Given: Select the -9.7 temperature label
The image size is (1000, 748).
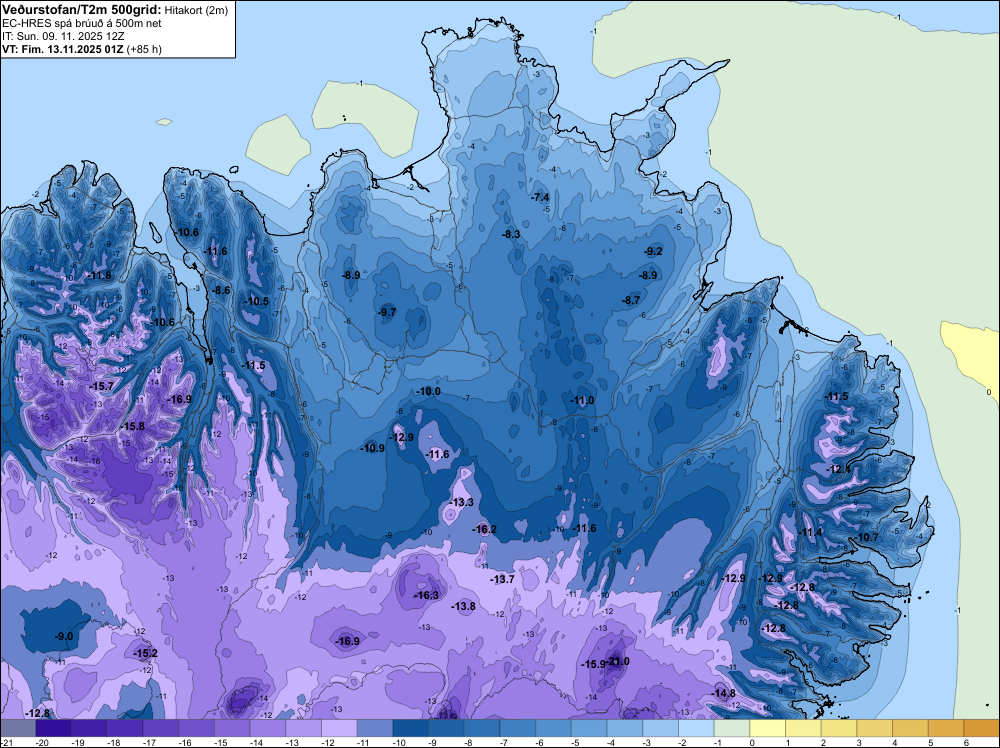Looking at the screenshot, I should (x=387, y=312).
